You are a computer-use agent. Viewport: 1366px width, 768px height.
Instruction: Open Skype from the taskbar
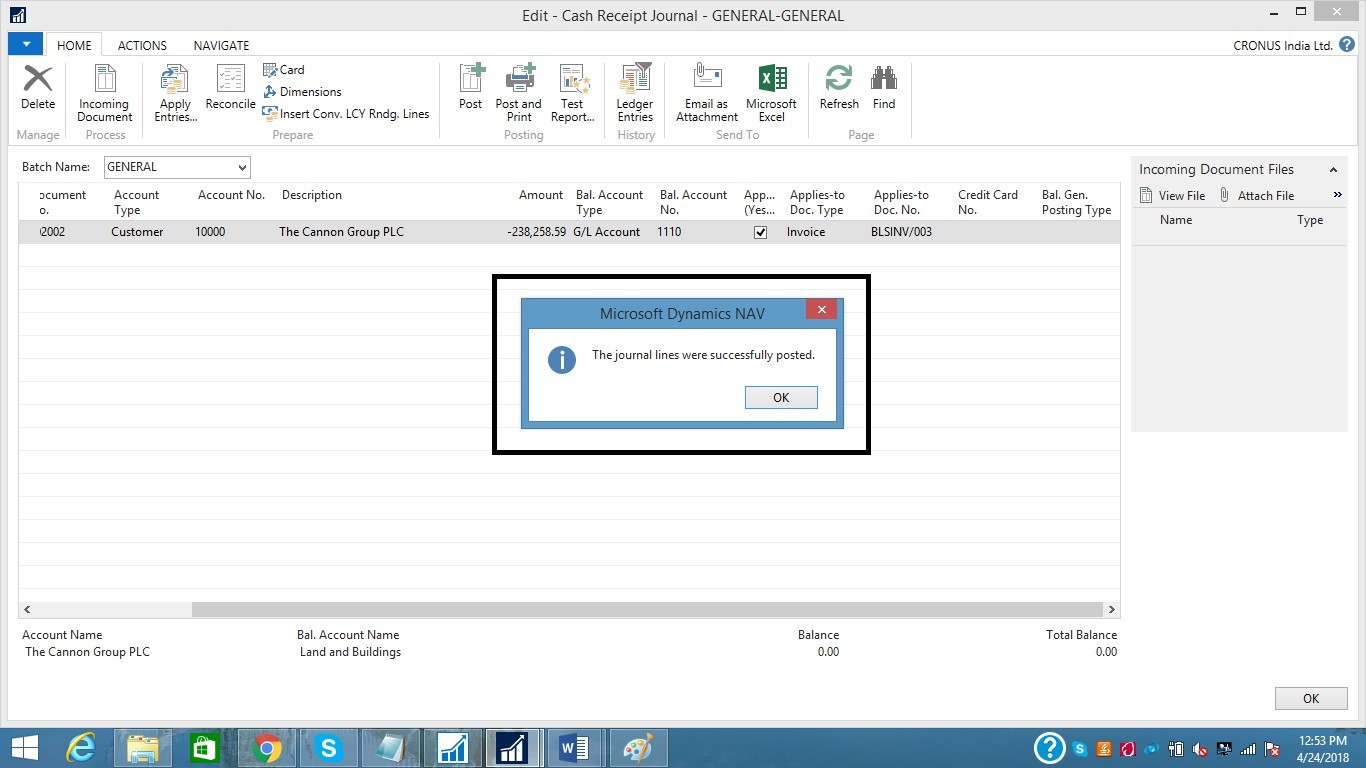[x=328, y=748]
